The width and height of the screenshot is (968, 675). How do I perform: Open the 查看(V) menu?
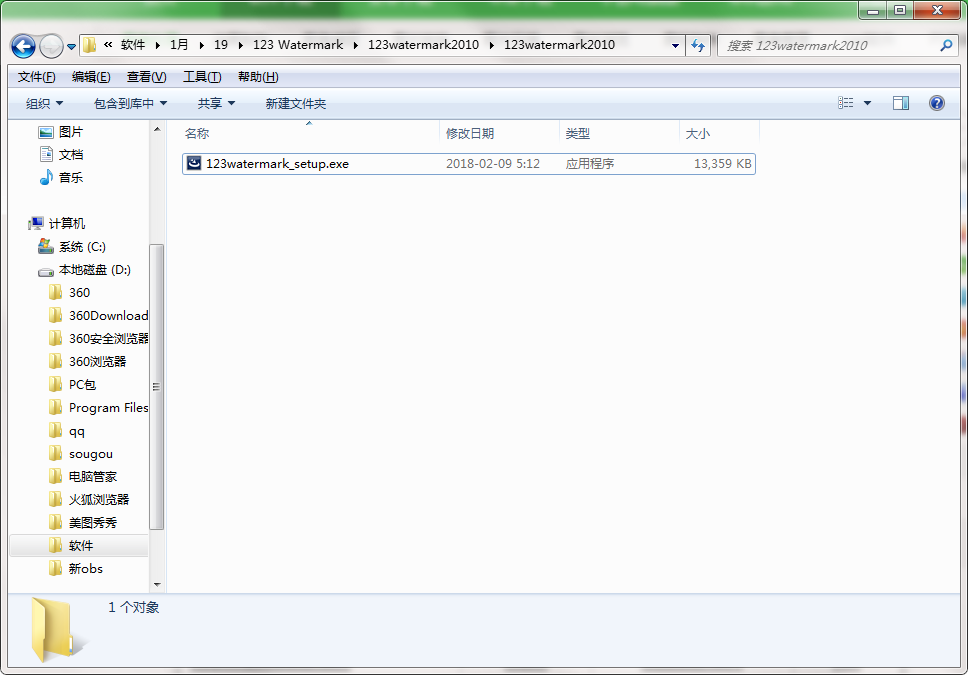click(146, 77)
